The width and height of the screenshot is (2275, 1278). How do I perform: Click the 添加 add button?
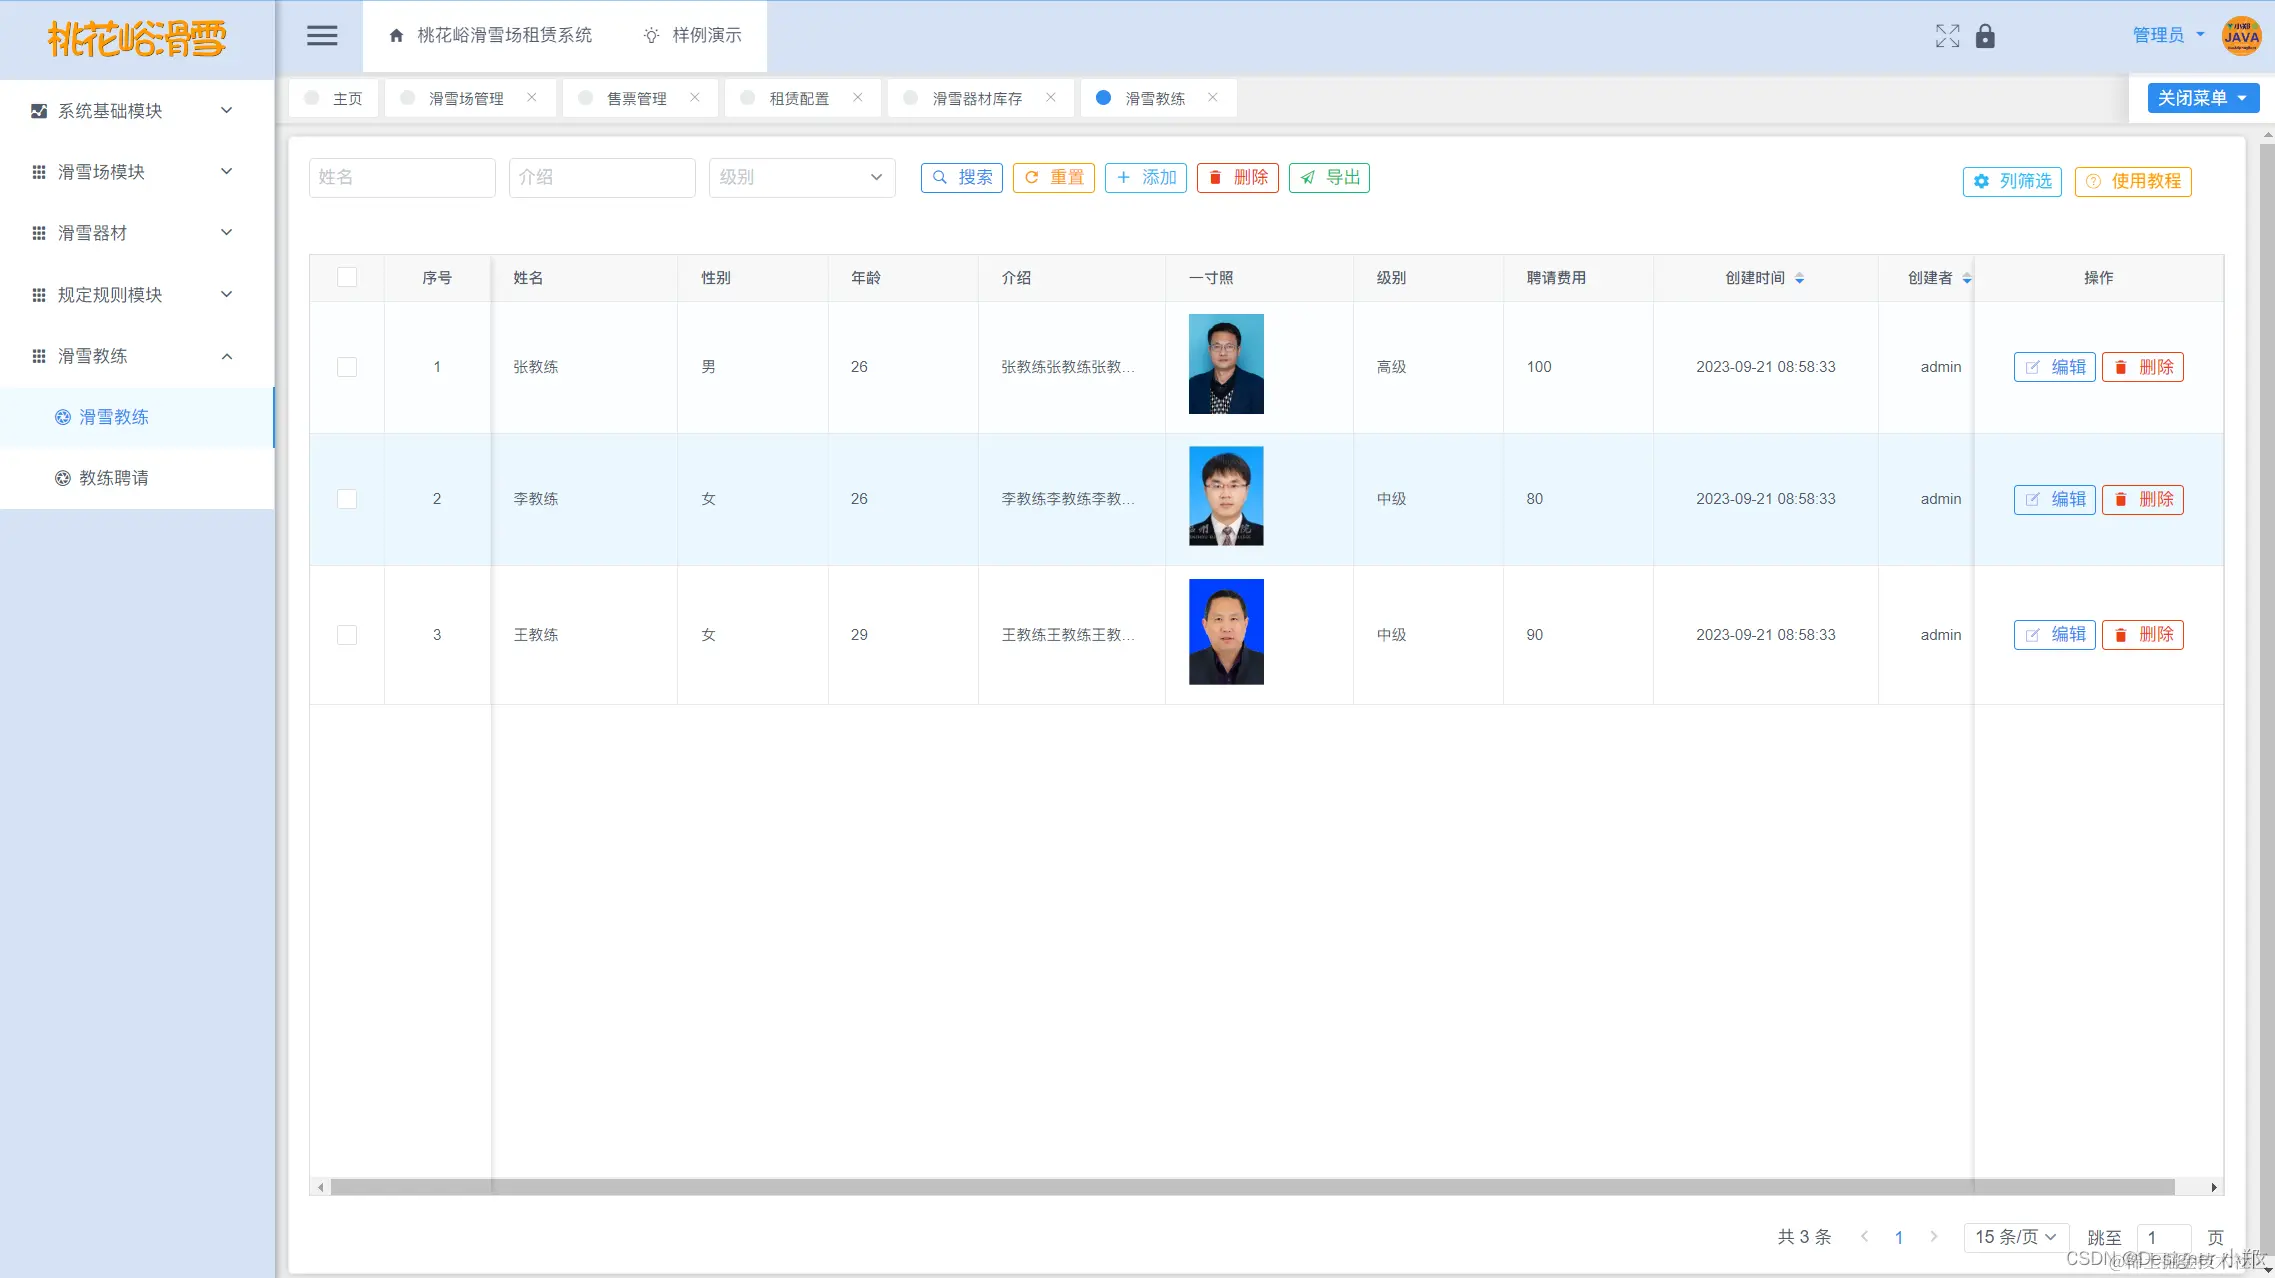1146,177
